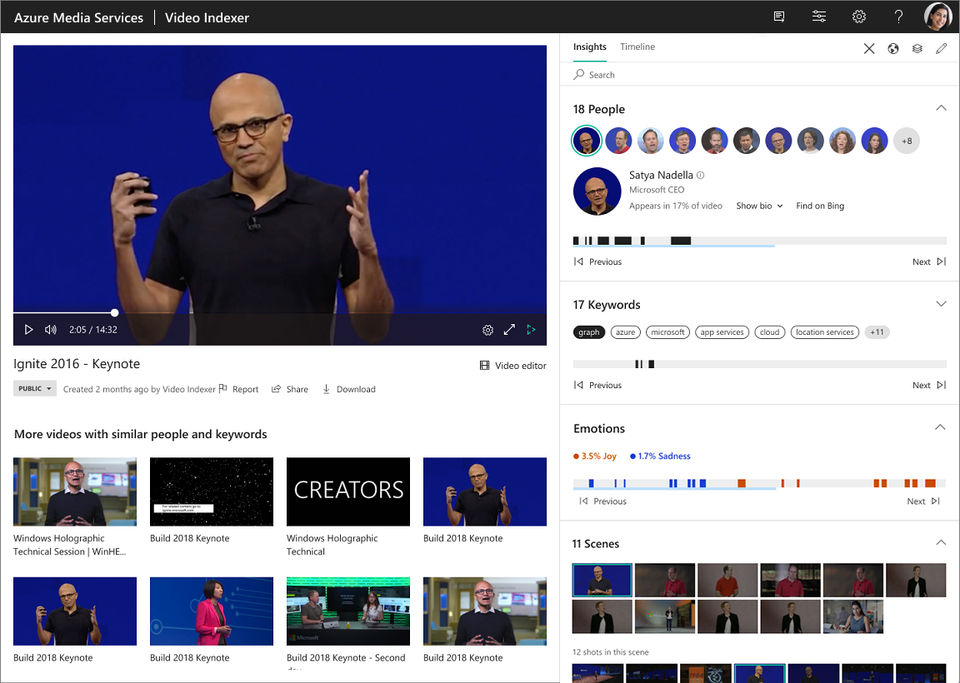Image resolution: width=960 pixels, height=683 pixels.
Task: Play the video
Action: pos(28,329)
